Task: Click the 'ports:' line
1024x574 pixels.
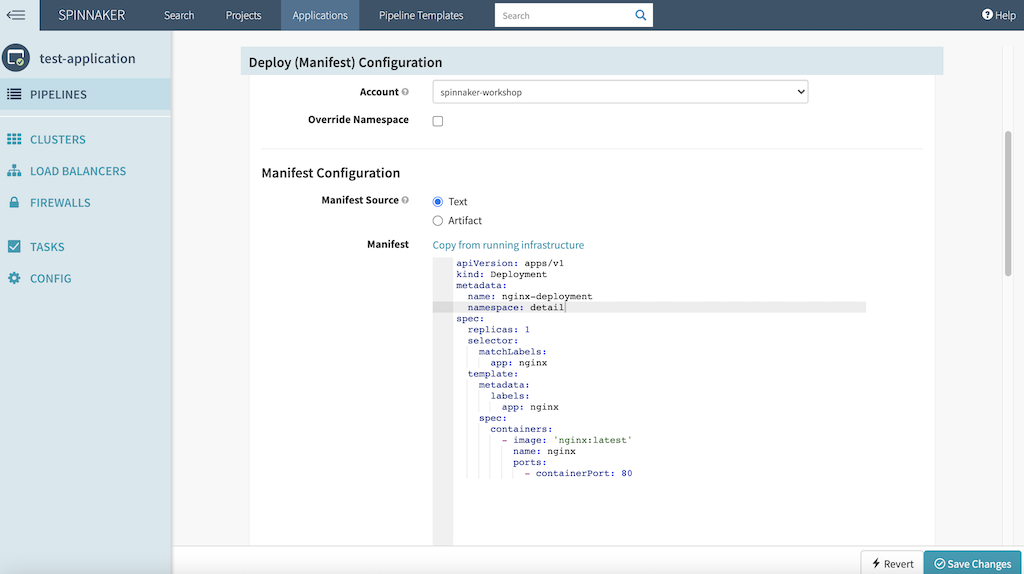Action: [530, 462]
